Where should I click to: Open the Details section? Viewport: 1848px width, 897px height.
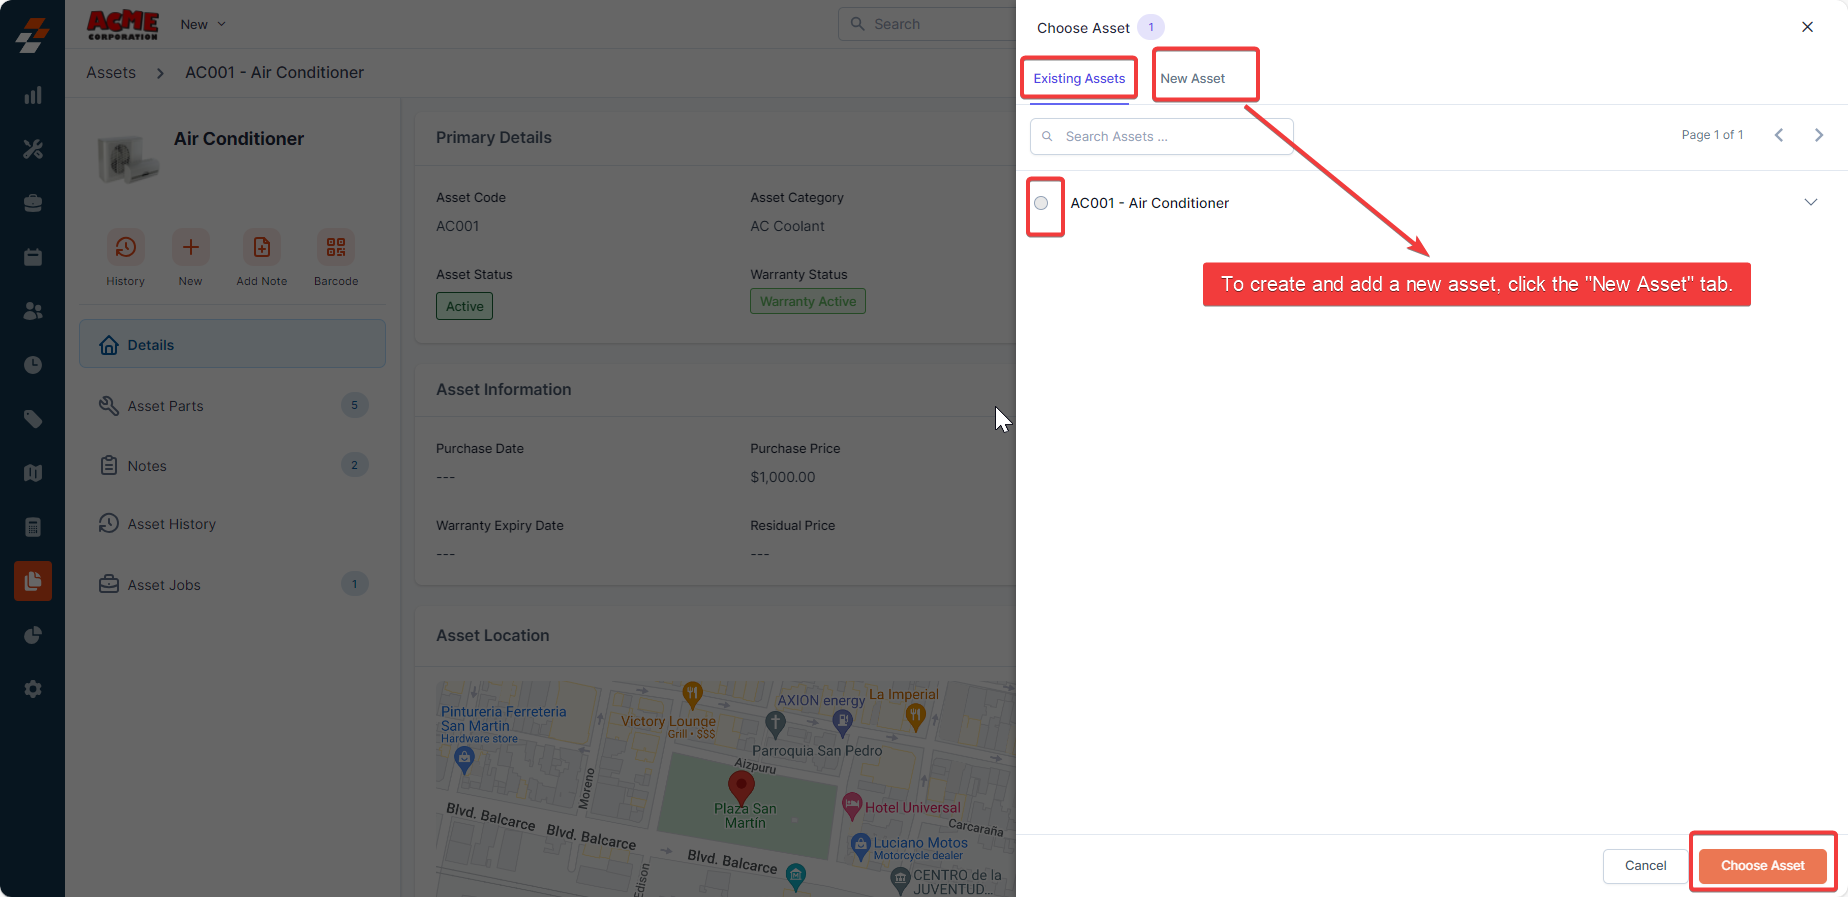click(232, 344)
